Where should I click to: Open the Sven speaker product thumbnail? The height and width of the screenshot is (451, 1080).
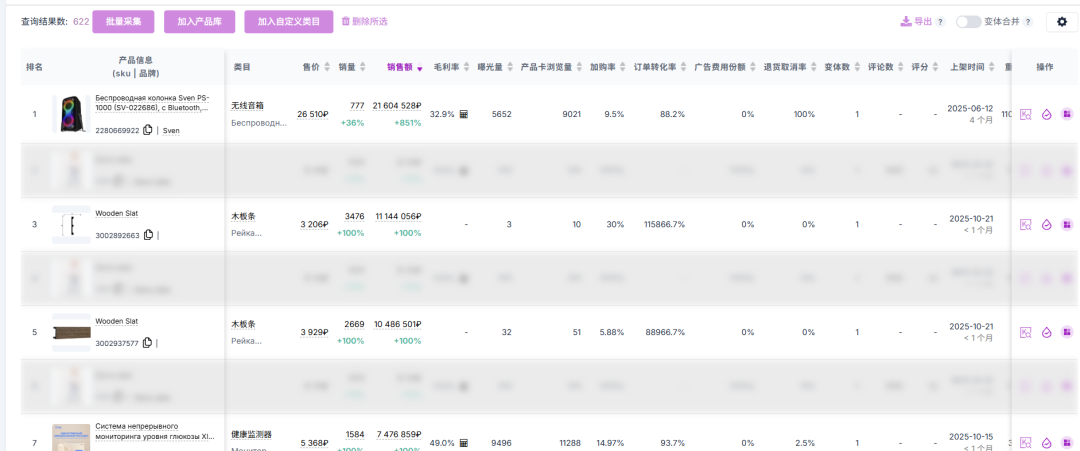(70, 114)
